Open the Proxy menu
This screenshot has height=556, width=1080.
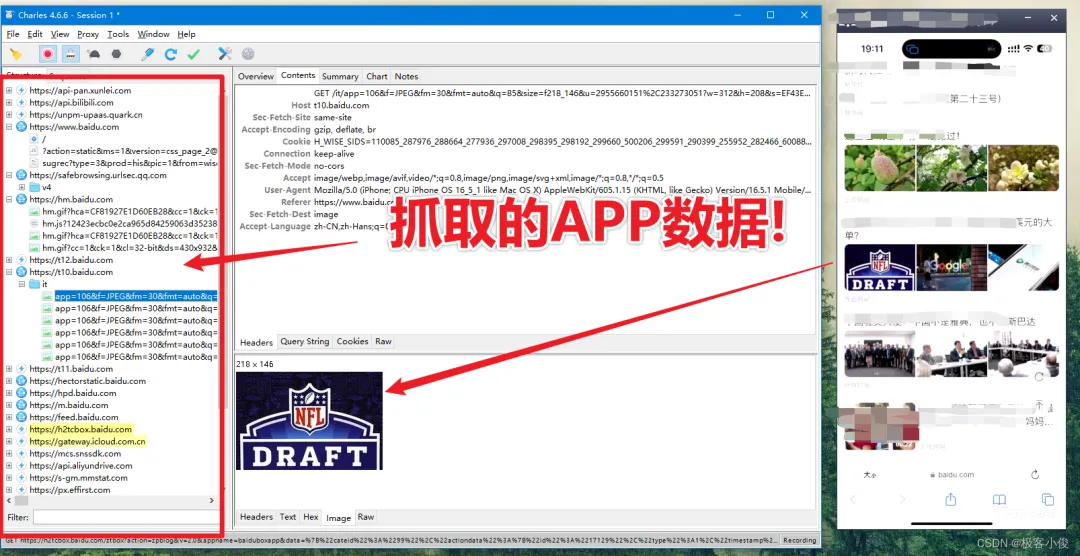pos(87,34)
